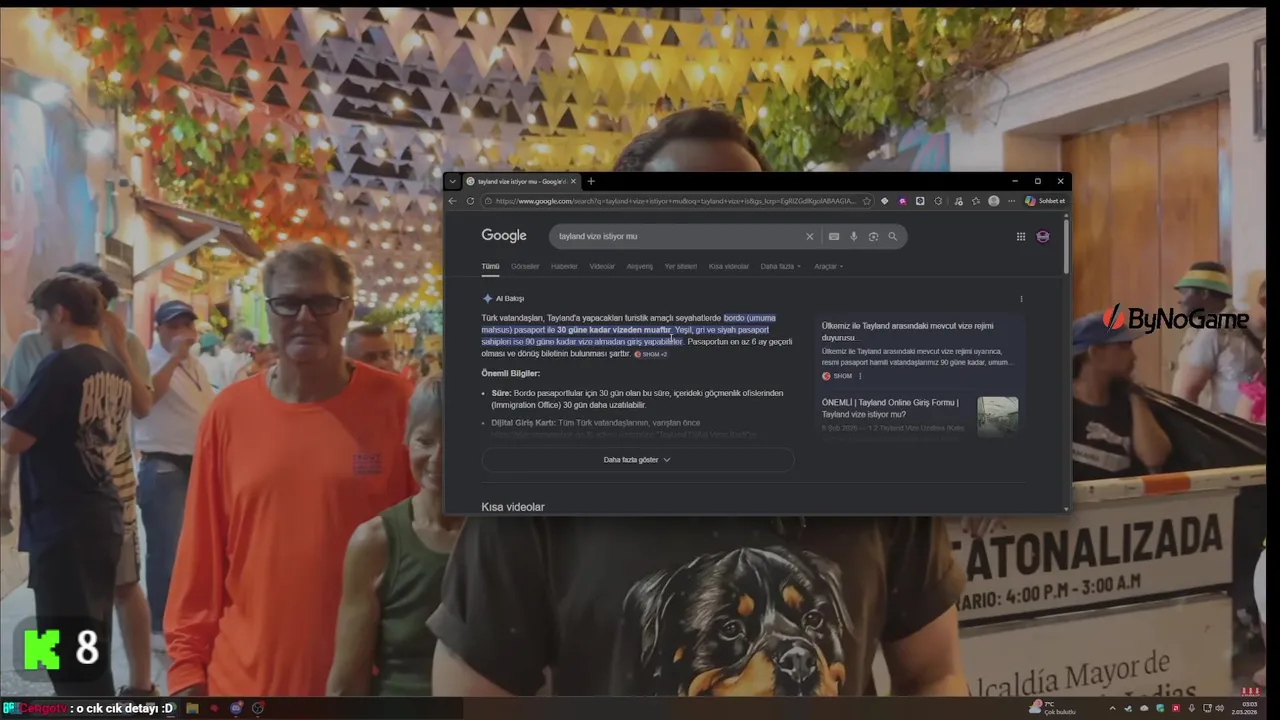
Task: Open the AI Bakışı three-dot options
Action: [1021, 298]
